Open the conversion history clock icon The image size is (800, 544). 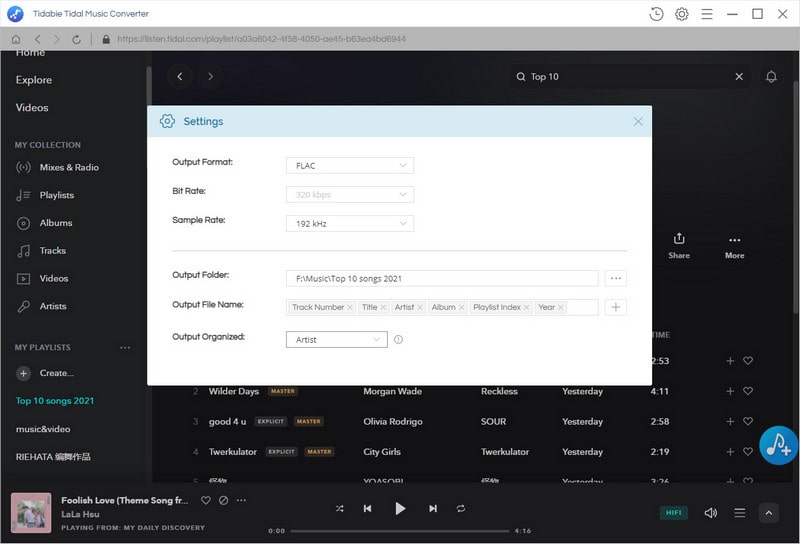[x=656, y=14]
